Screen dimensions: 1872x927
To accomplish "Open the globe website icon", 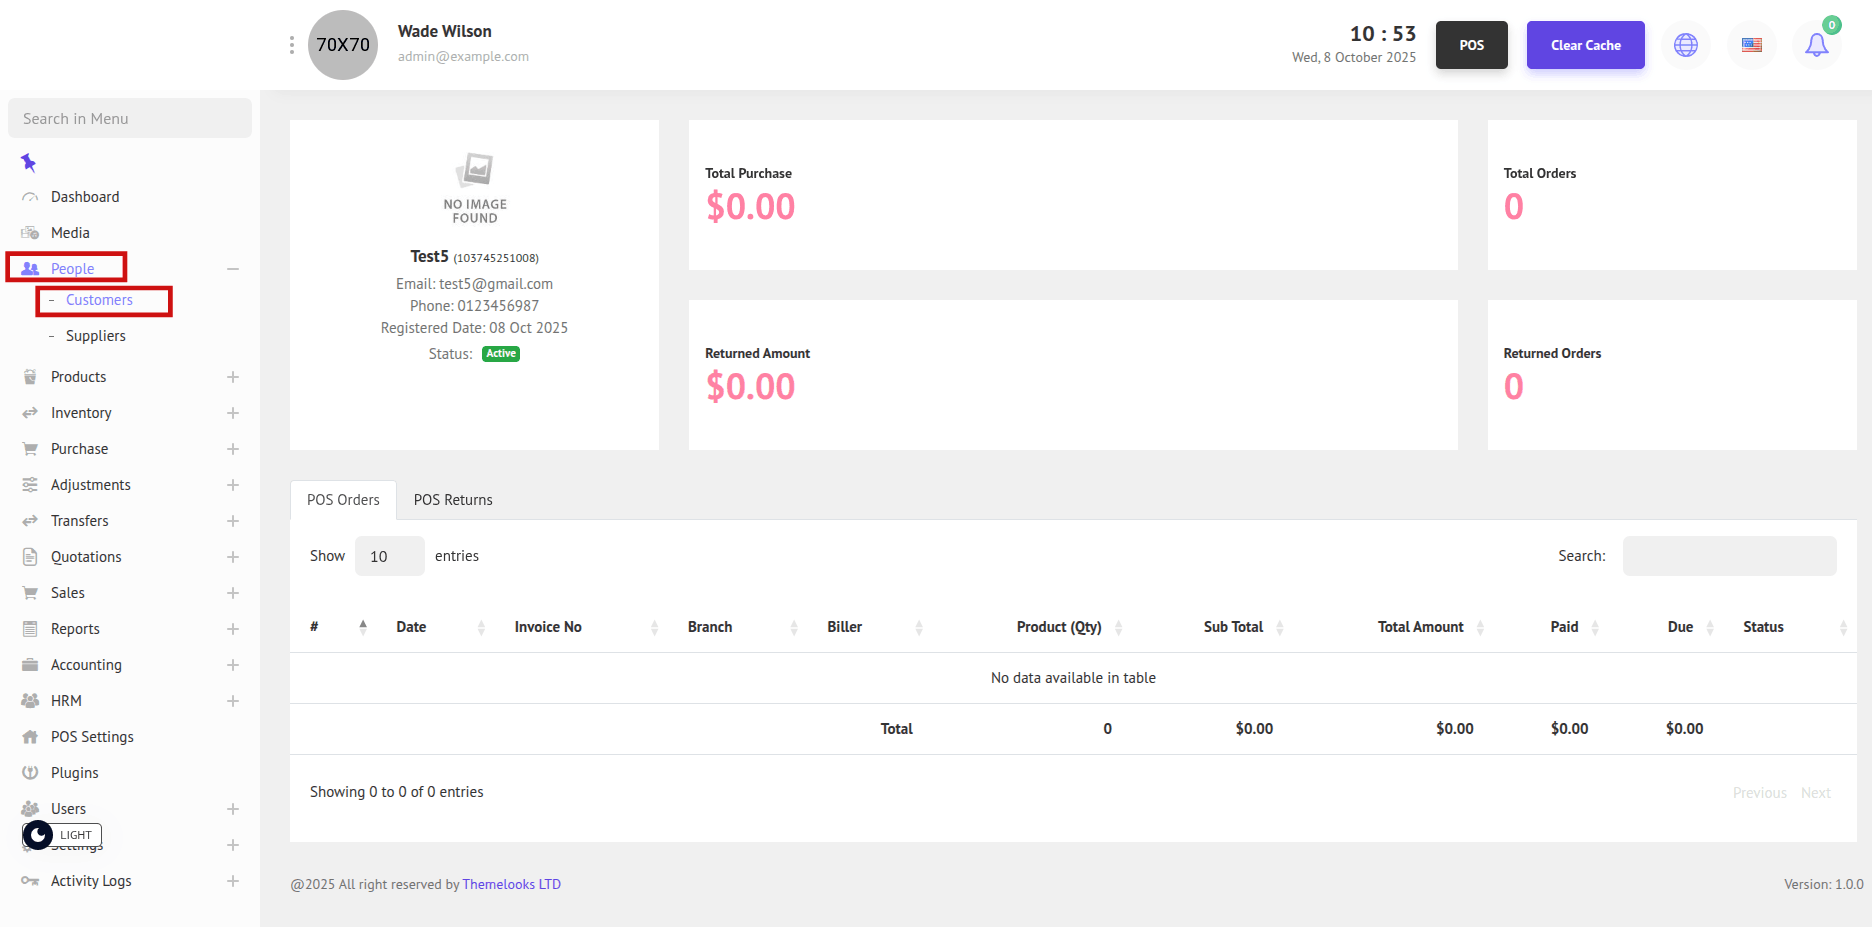I will [x=1686, y=45].
